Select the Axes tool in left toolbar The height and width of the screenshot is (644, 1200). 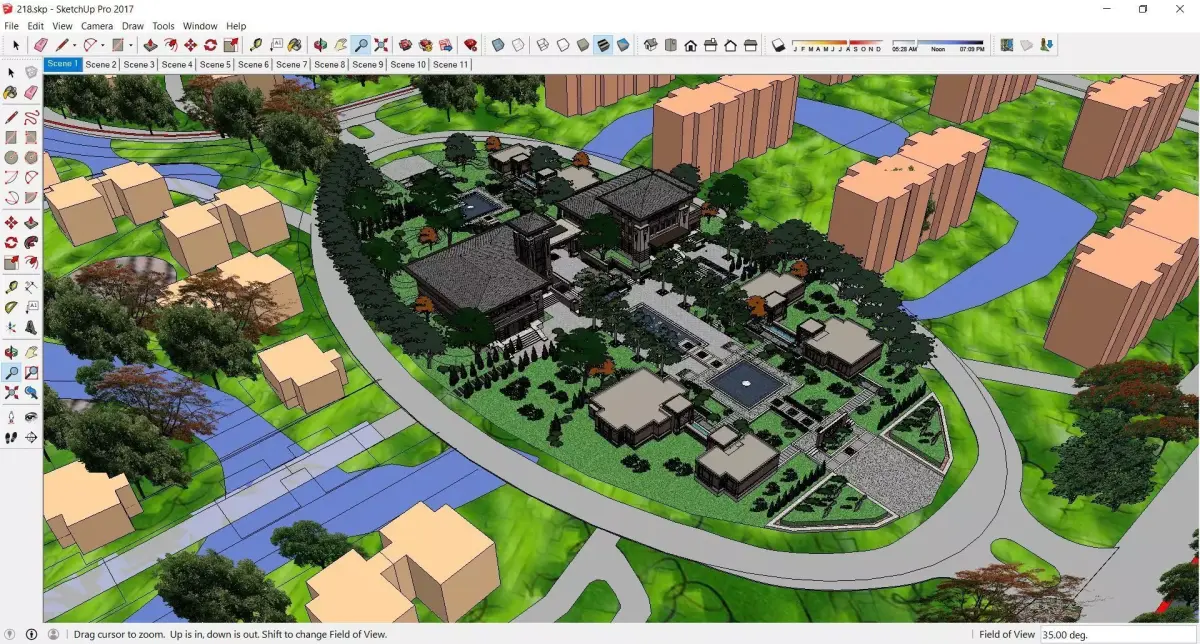[11, 326]
